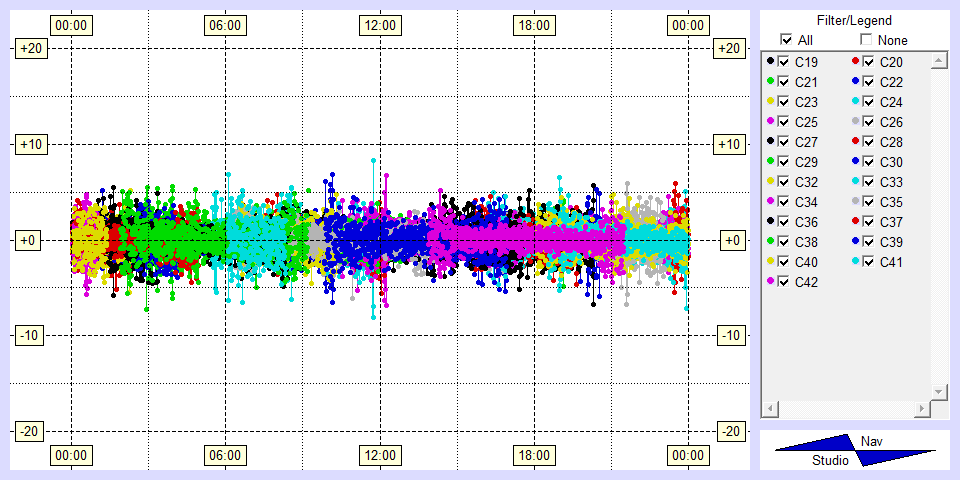Screen dimensions: 960x480
Task: Hide the C22 series
Action: coord(869,82)
